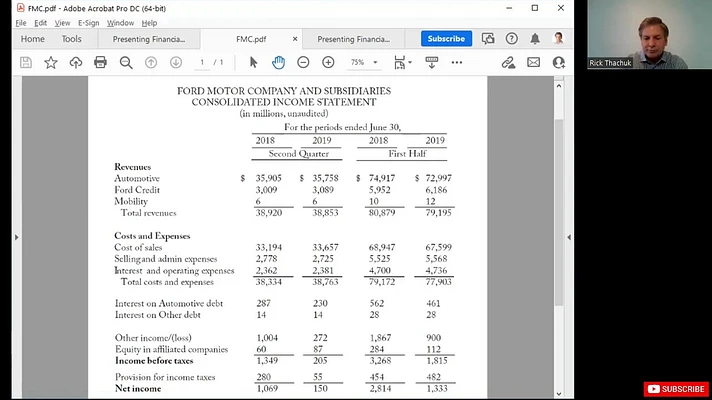Click the Net income row label
This screenshot has height=400, width=712.
tap(138, 389)
